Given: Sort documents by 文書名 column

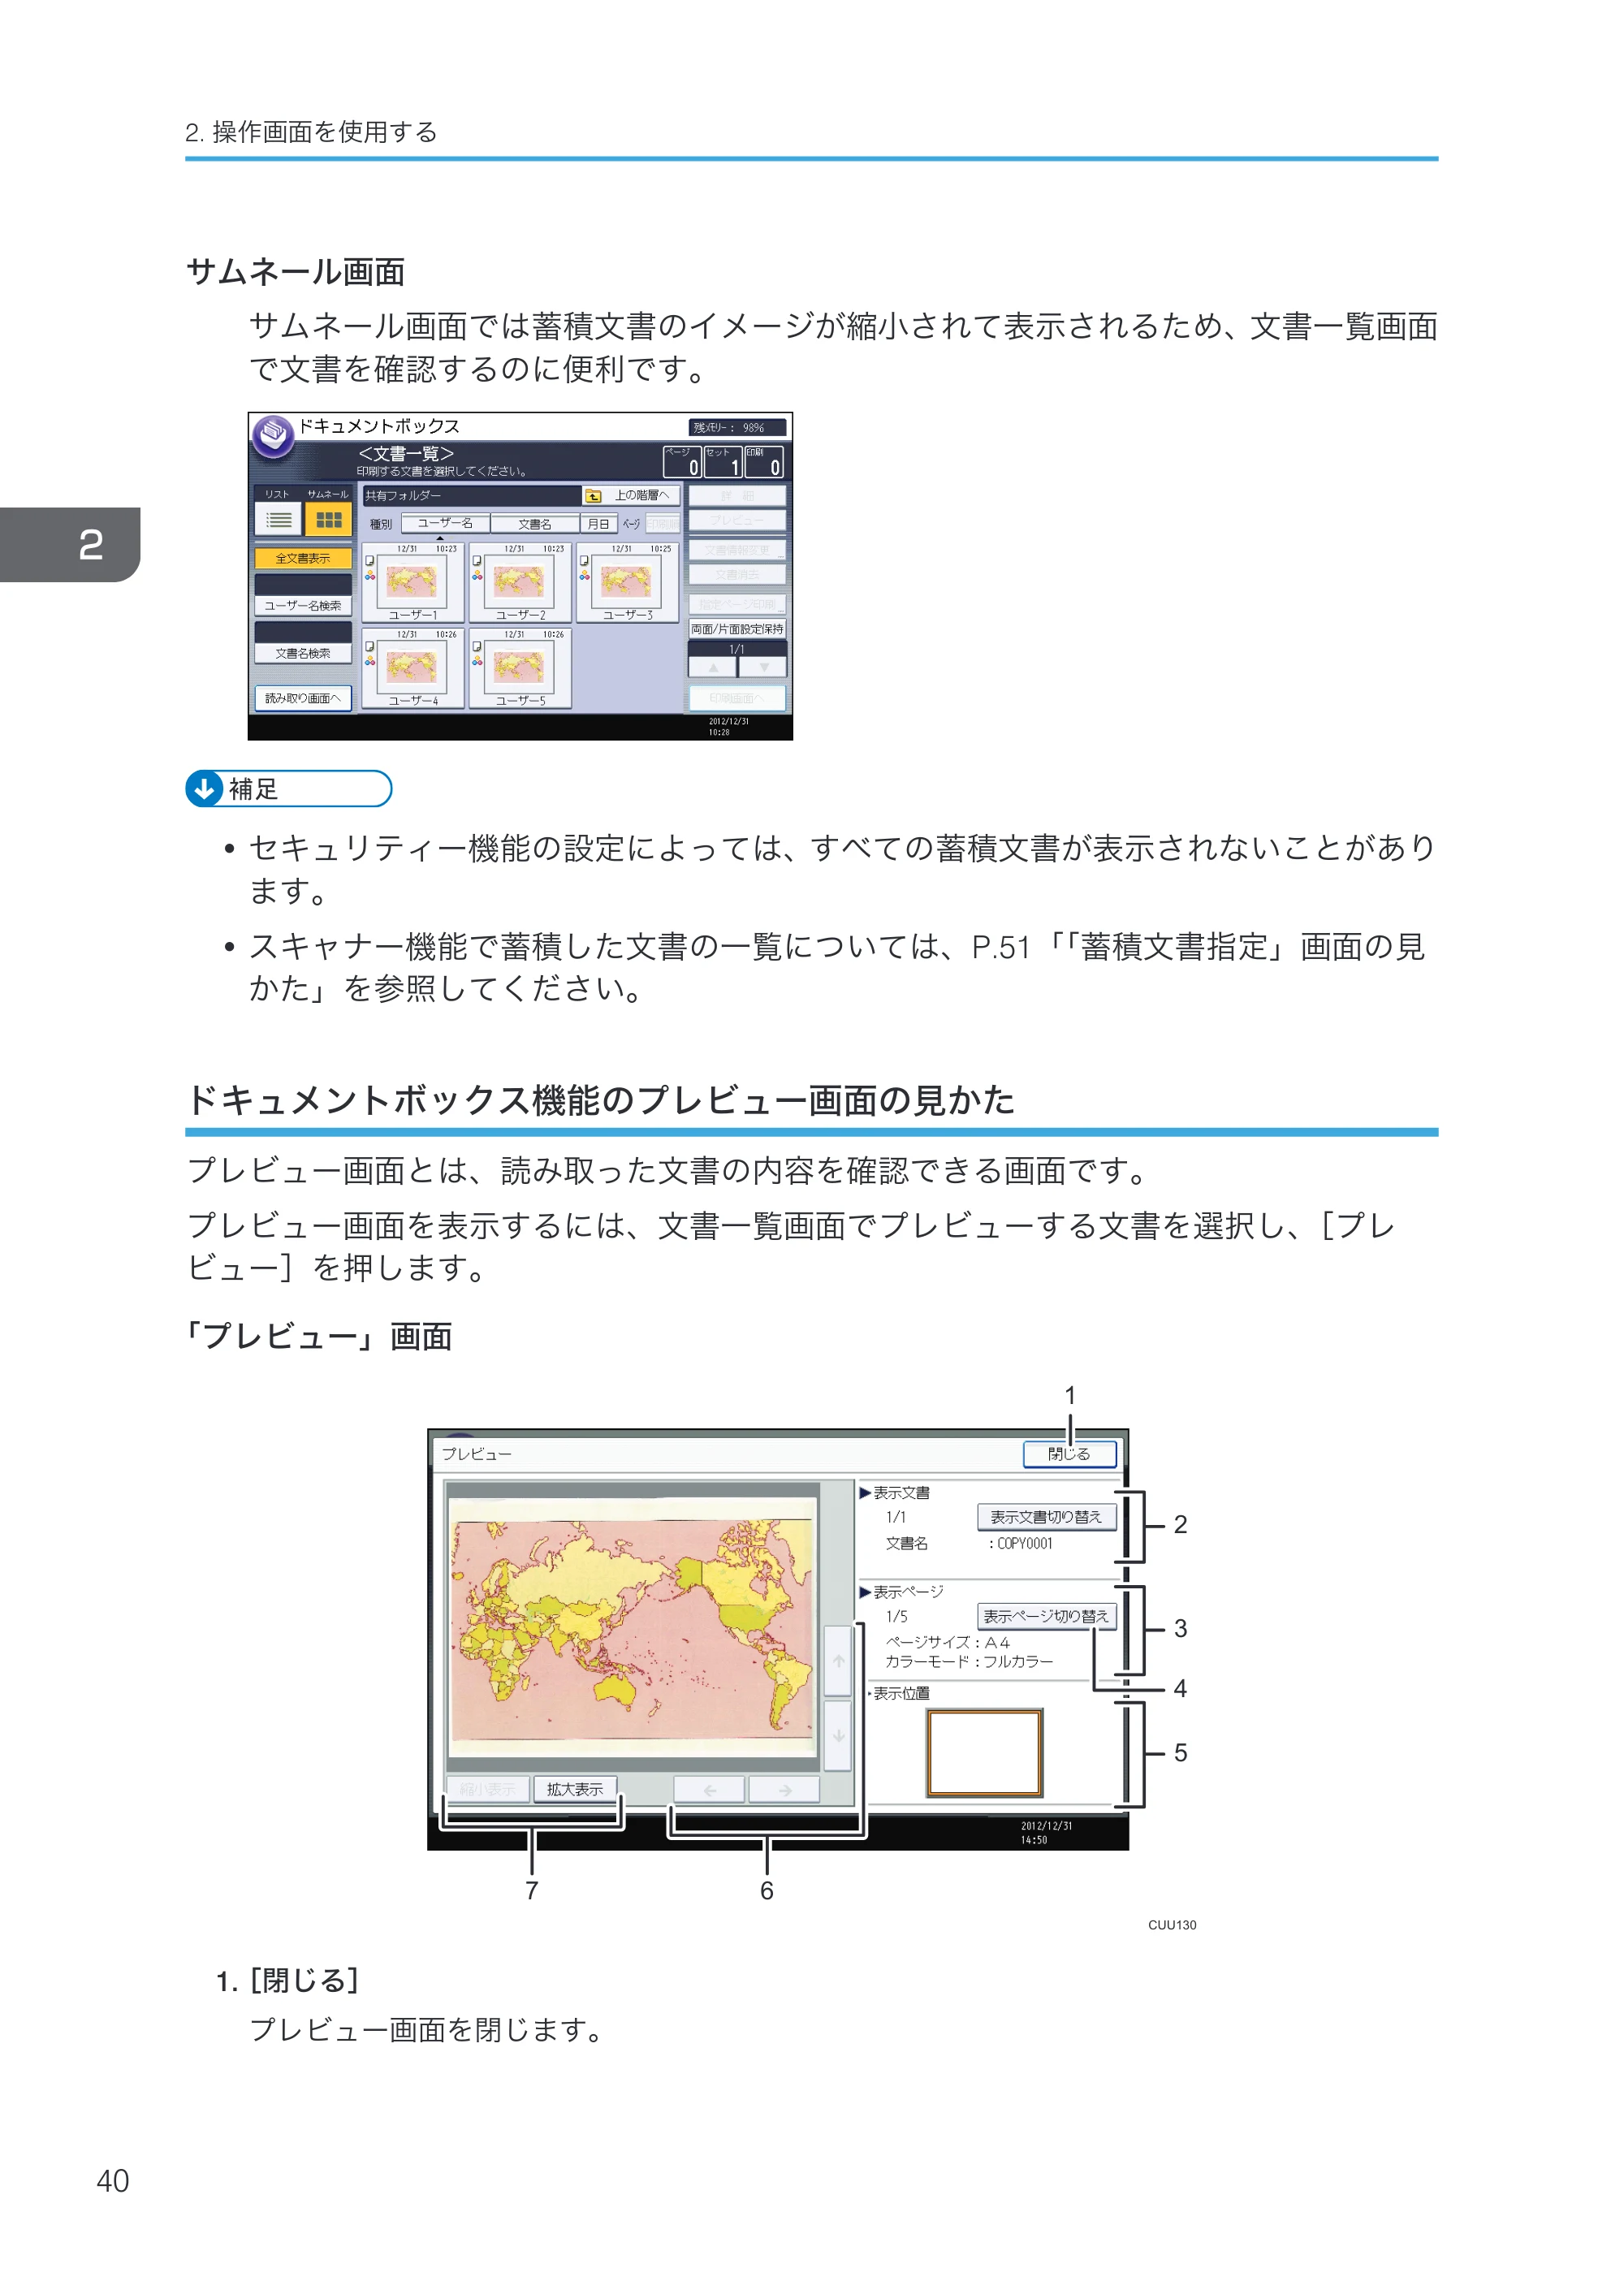Looking at the screenshot, I should tap(535, 523).
